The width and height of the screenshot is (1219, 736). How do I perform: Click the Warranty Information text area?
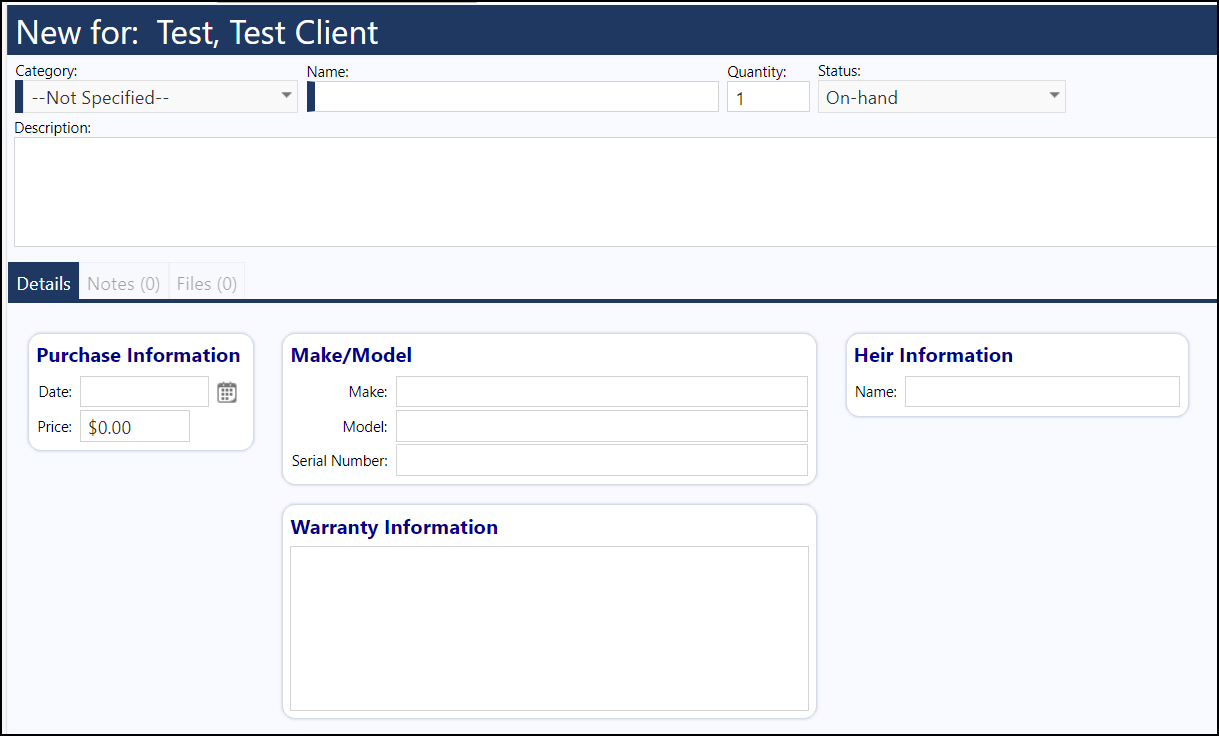(x=549, y=628)
